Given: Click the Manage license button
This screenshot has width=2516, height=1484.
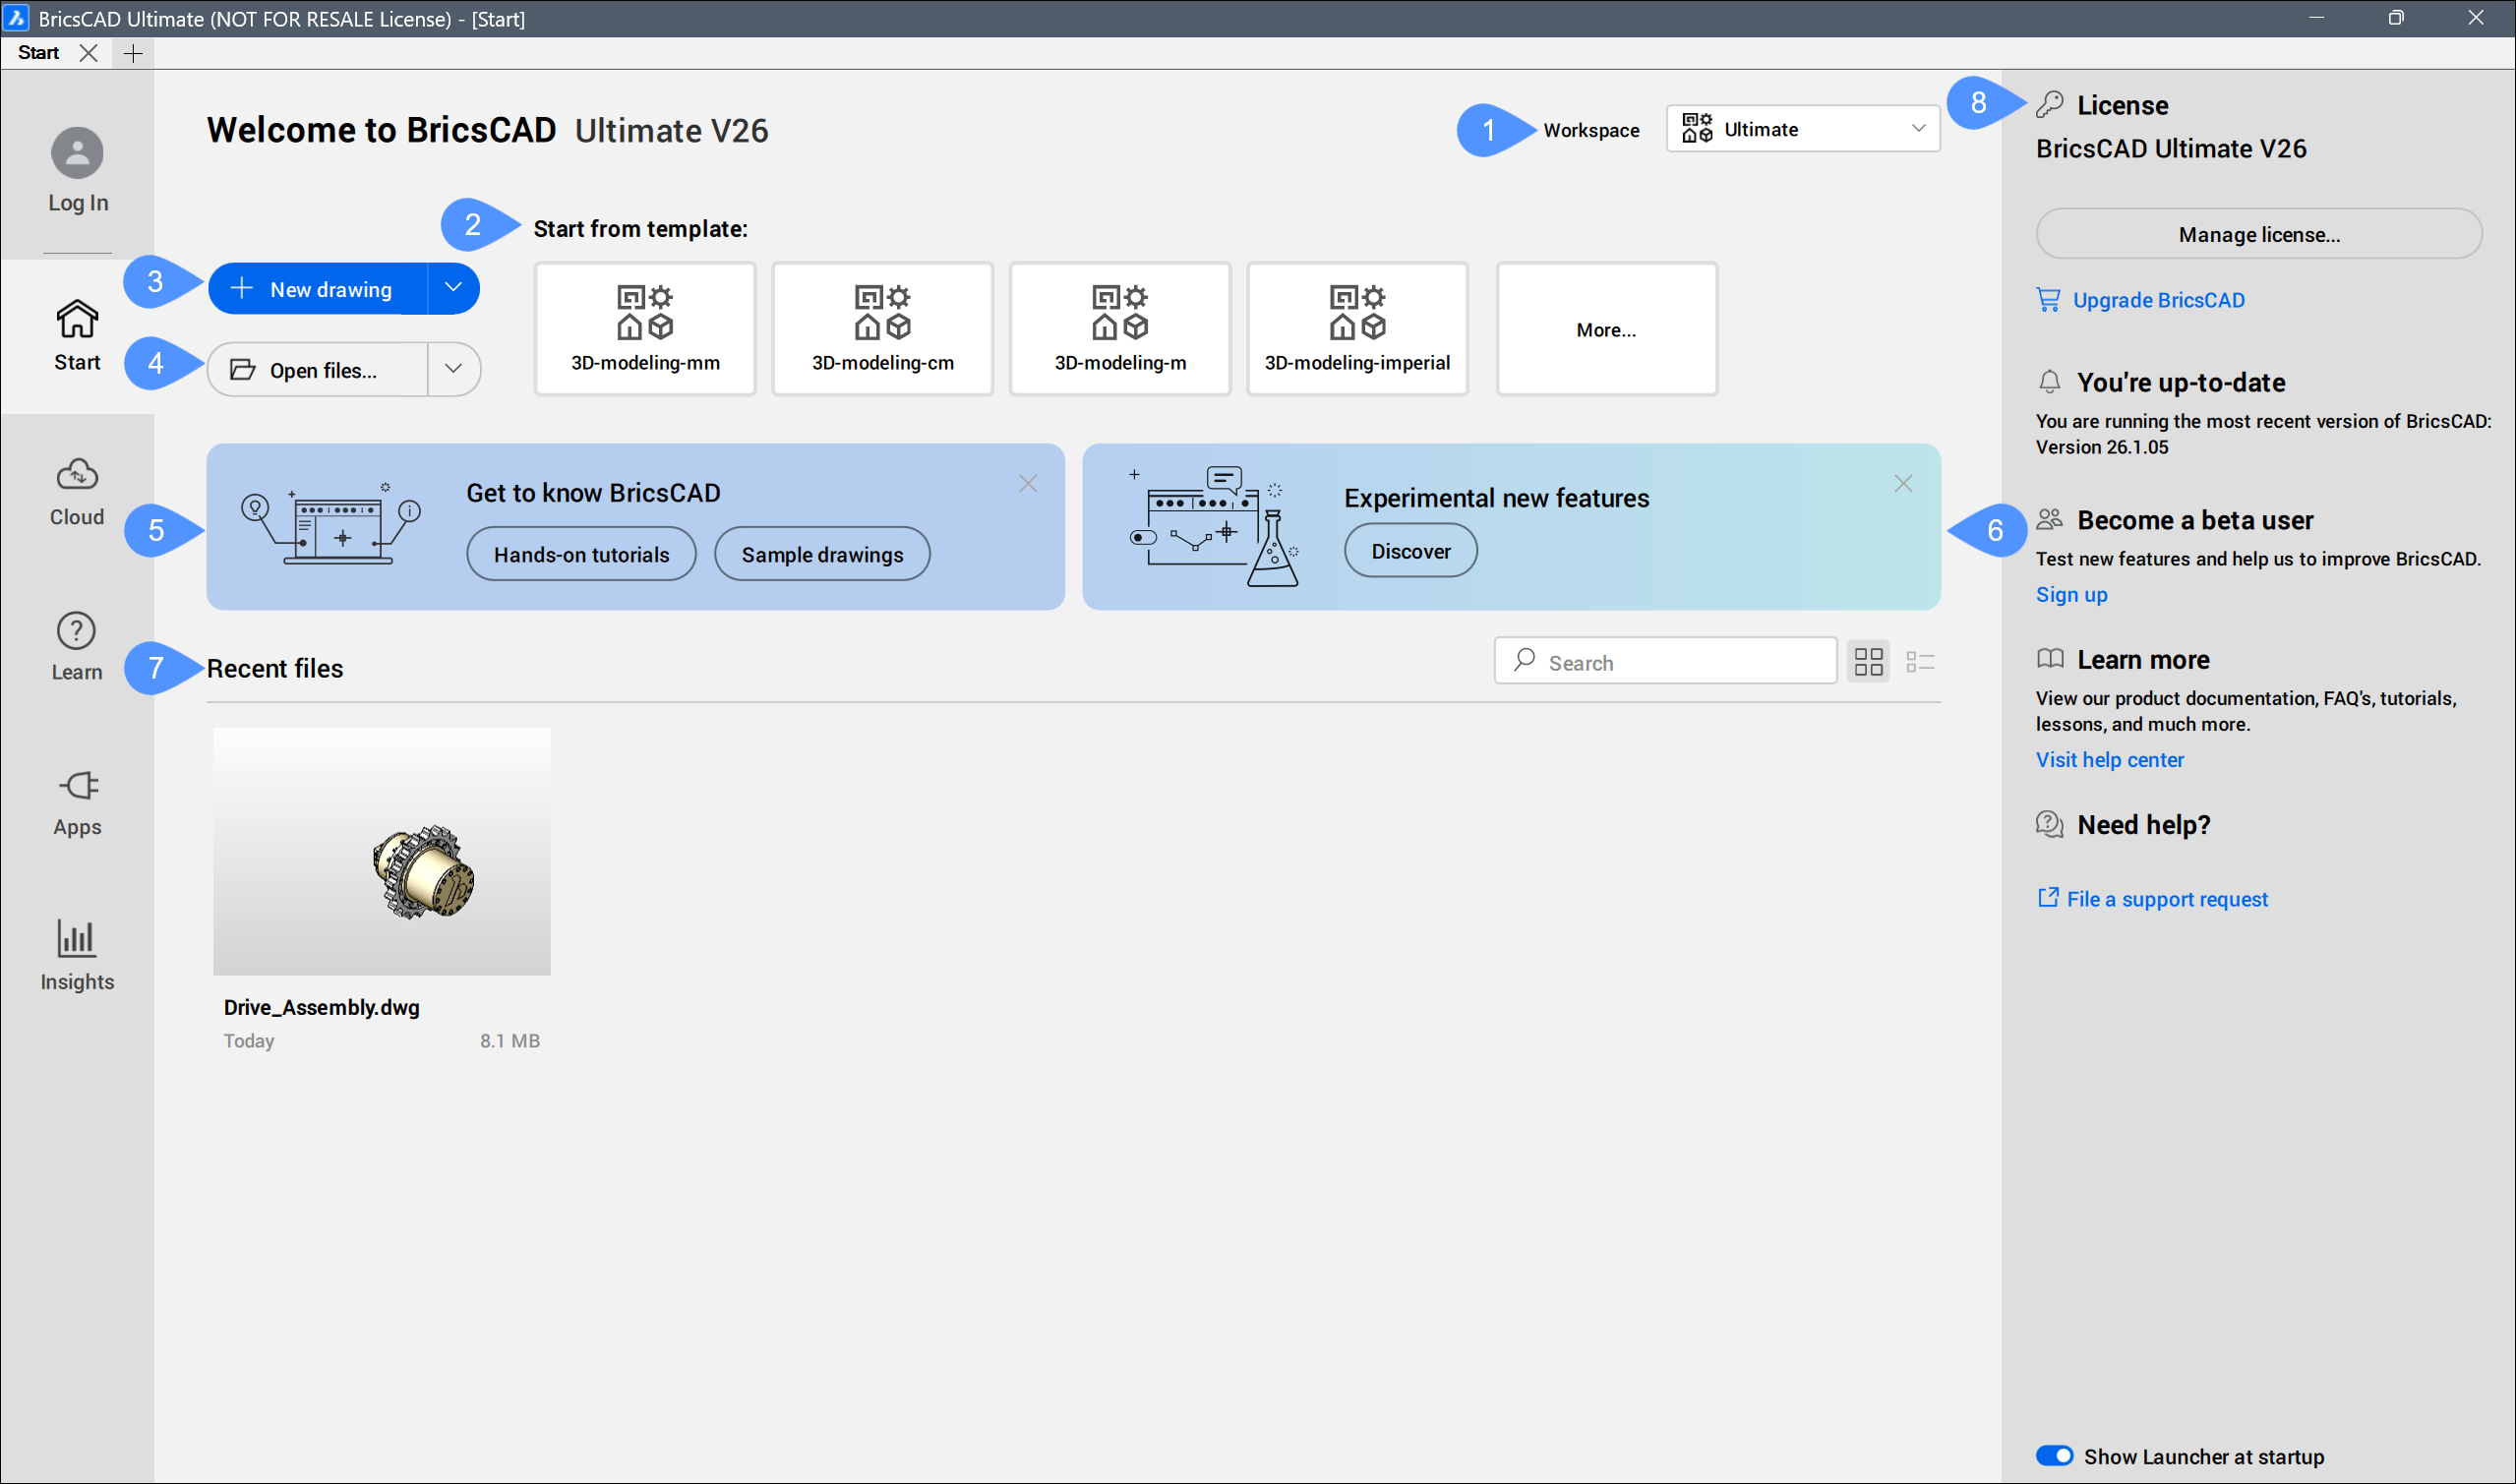Looking at the screenshot, I should click(2258, 234).
